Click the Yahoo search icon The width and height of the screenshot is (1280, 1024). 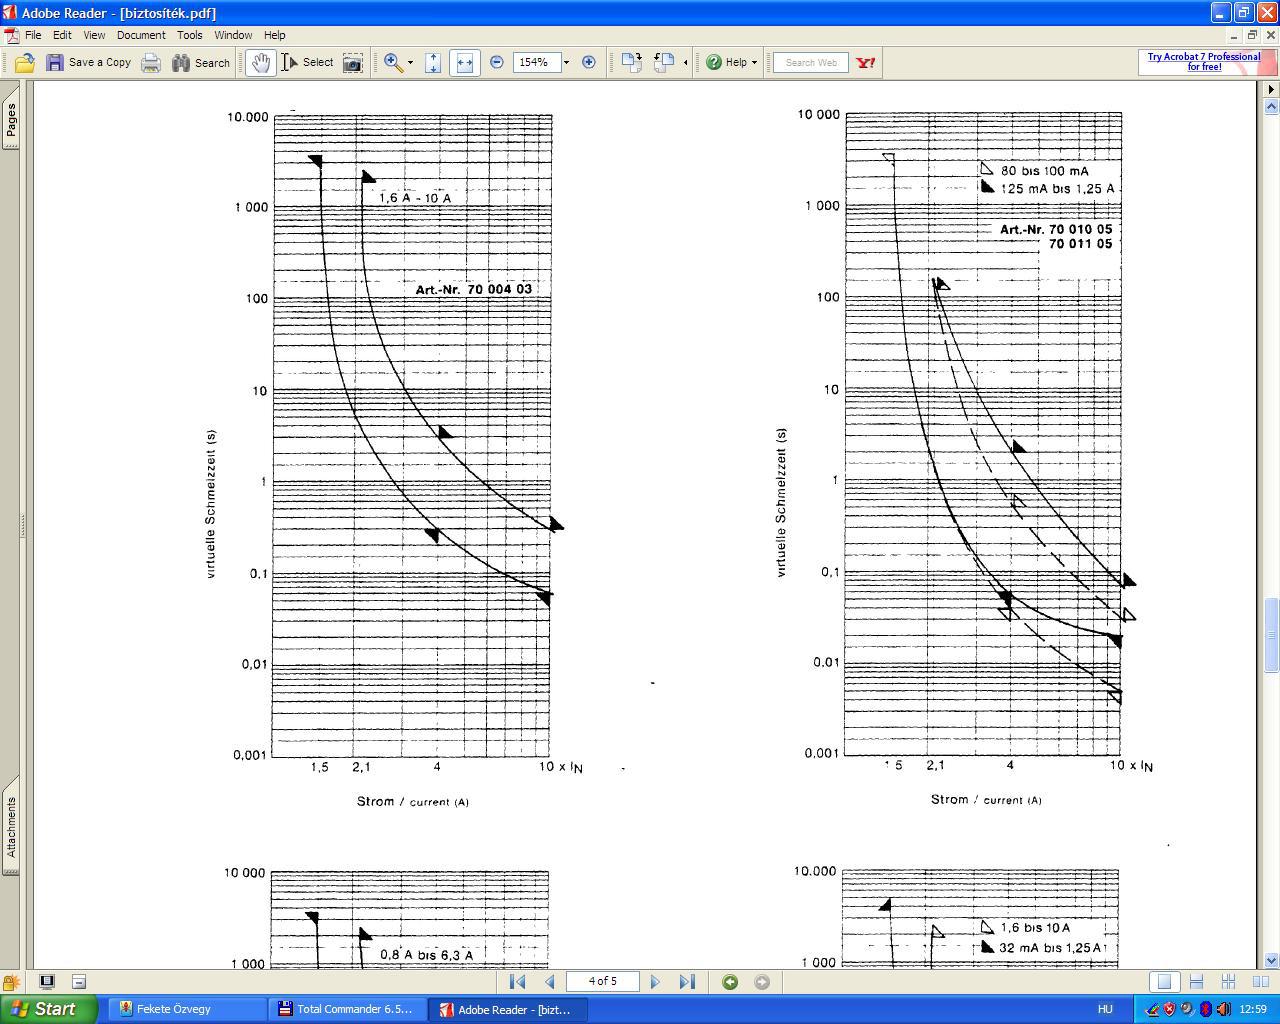(866, 63)
